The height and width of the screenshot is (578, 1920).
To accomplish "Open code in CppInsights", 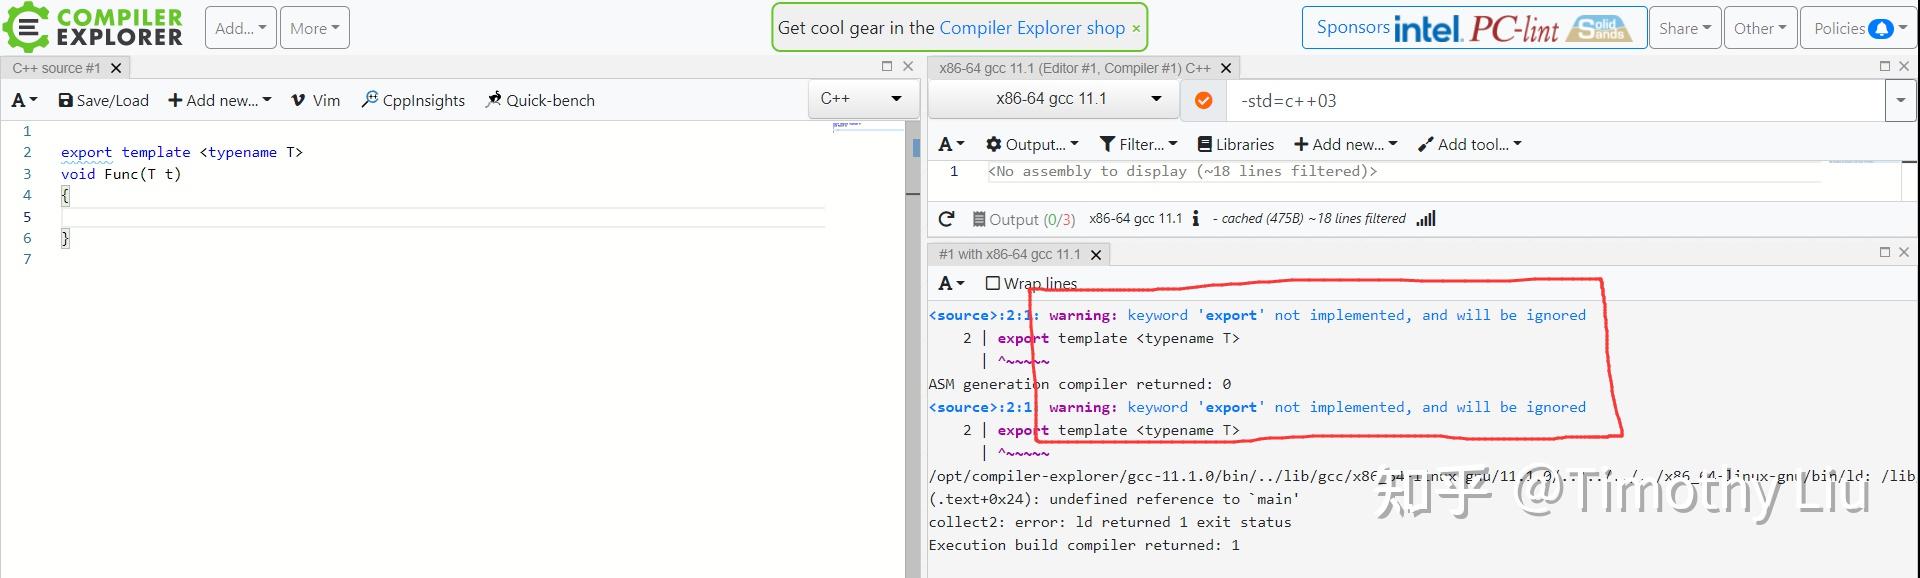I will click(413, 100).
